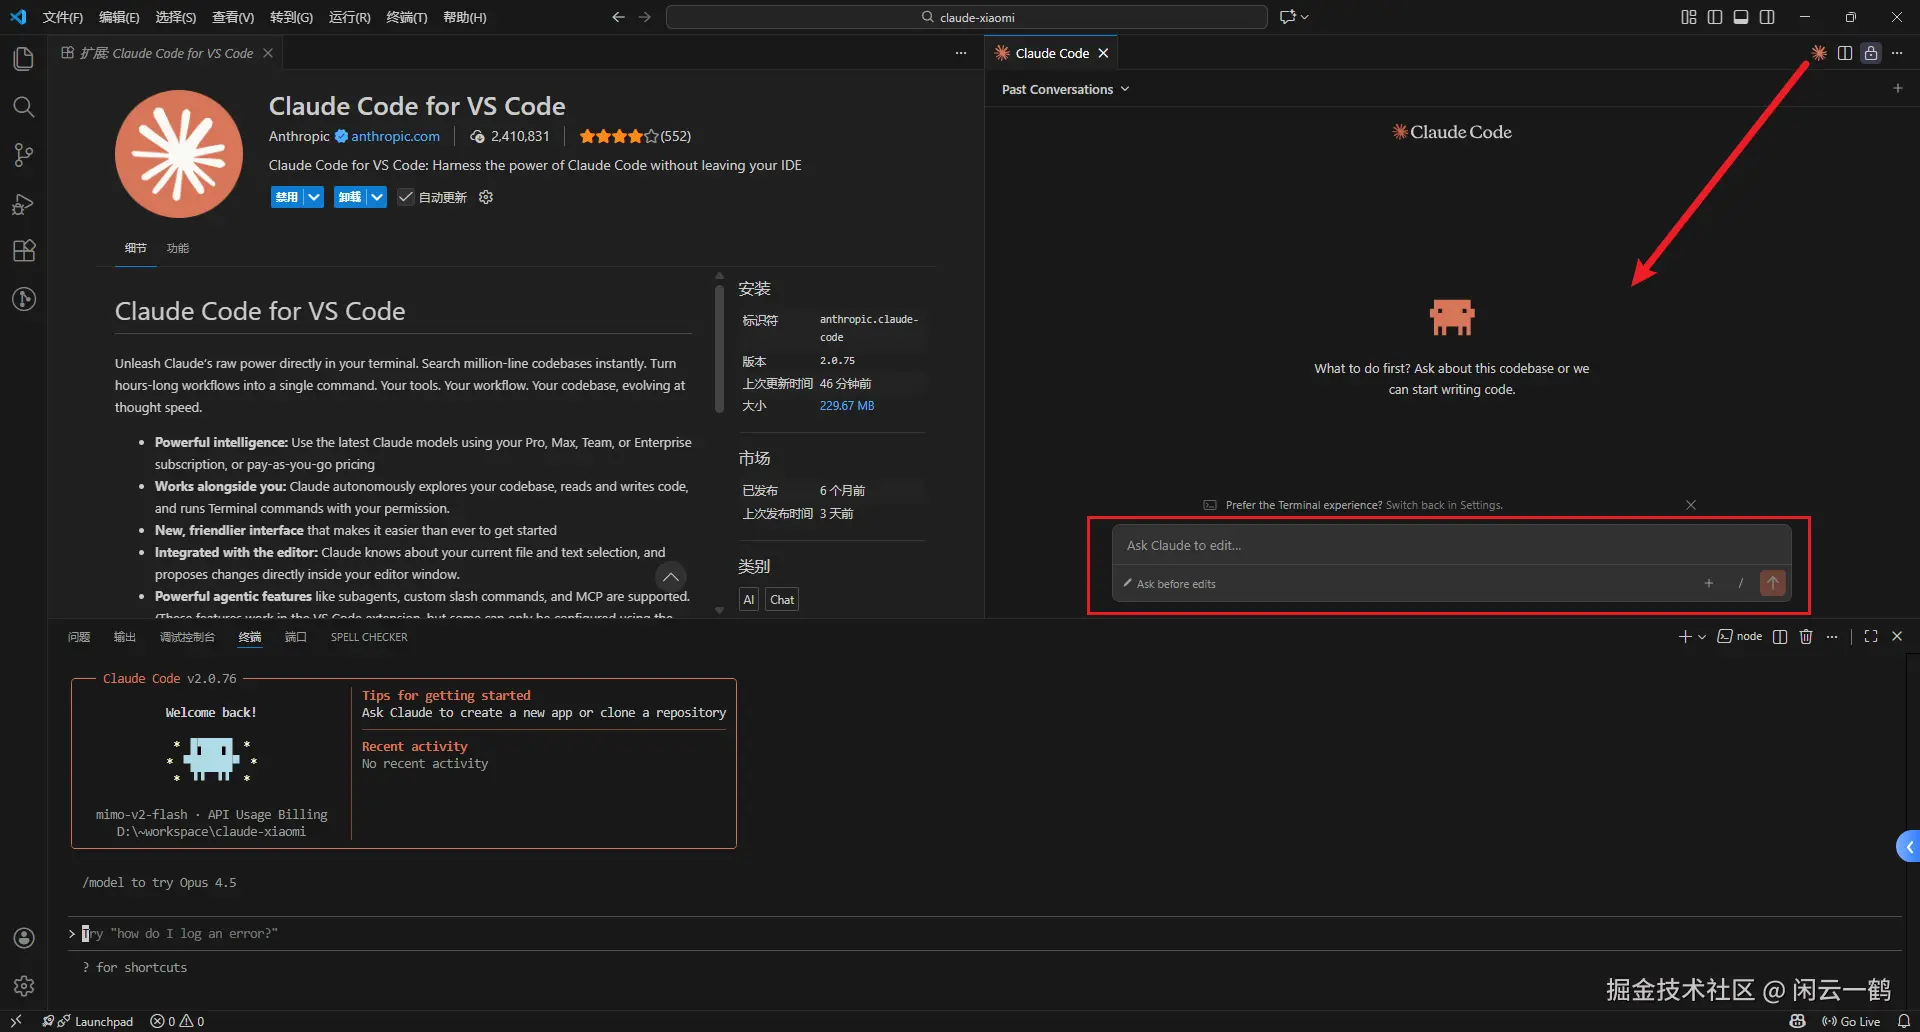This screenshot has height=1032, width=1920.
Task: Switch to the 功能 tab on the extension page
Action: point(178,248)
